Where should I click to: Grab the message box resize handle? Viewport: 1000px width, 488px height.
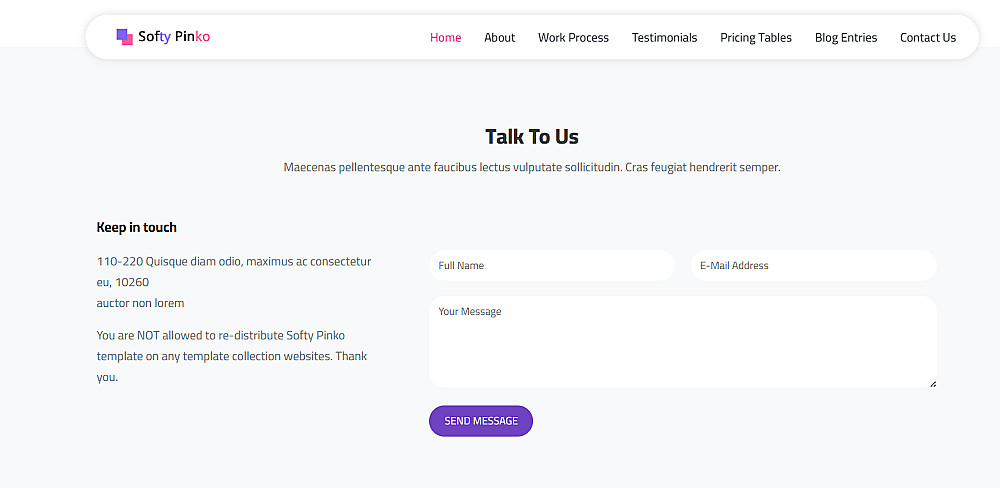[x=933, y=383]
